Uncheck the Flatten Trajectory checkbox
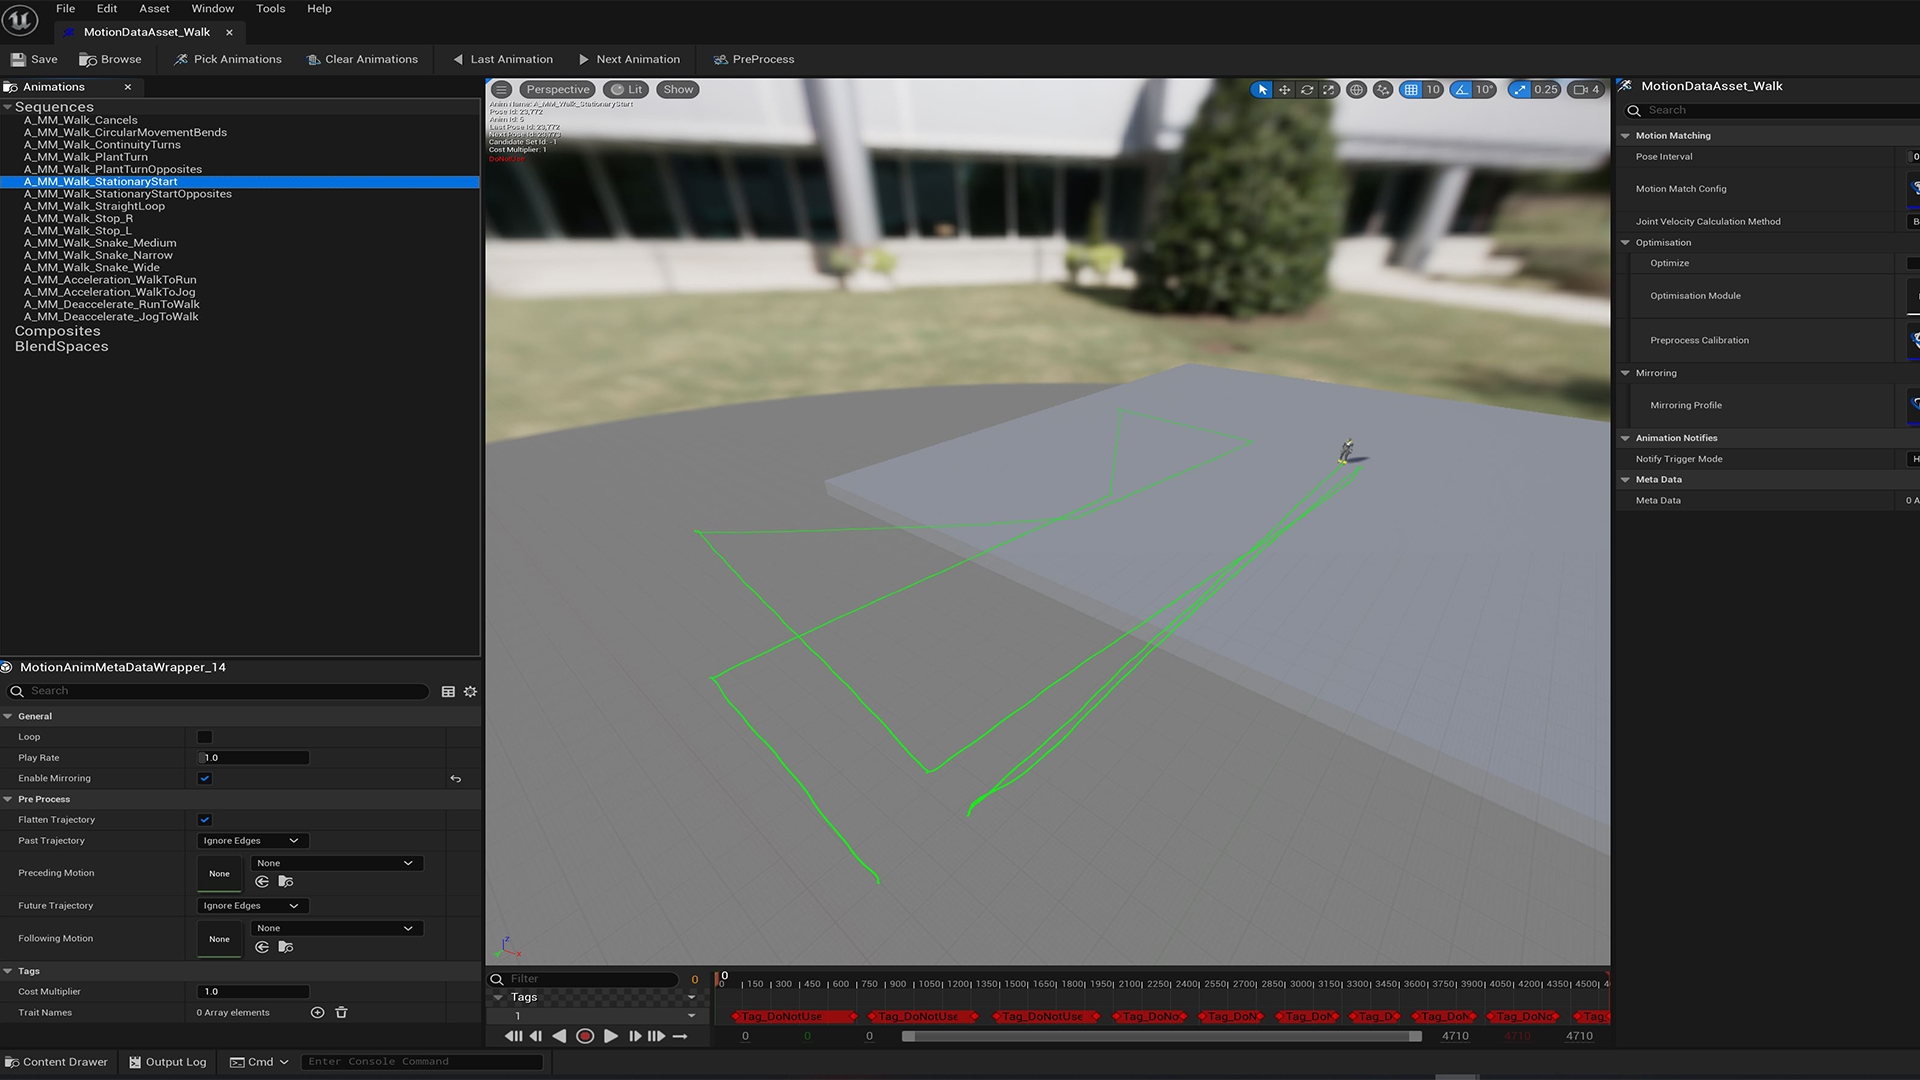The width and height of the screenshot is (1920, 1080). click(x=205, y=820)
